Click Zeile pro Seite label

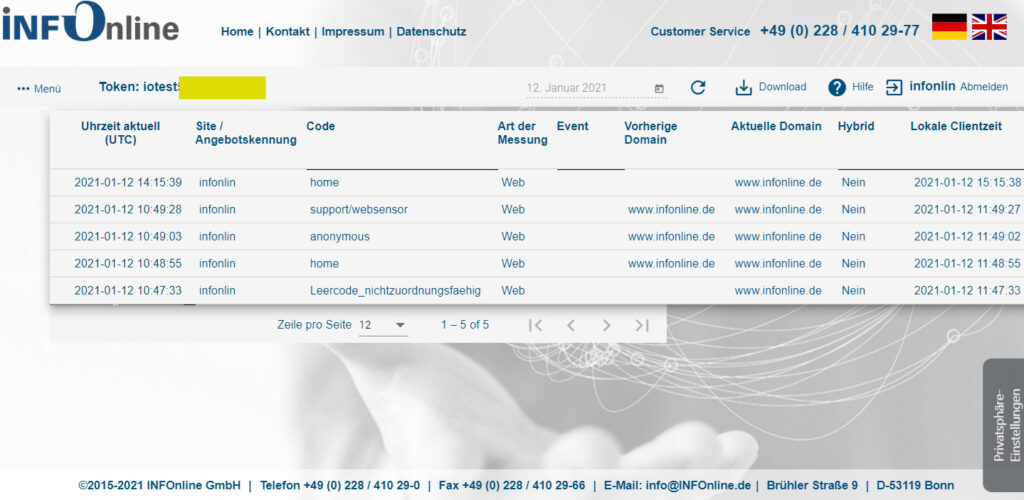pyautogui.click(x=314, y=325)
